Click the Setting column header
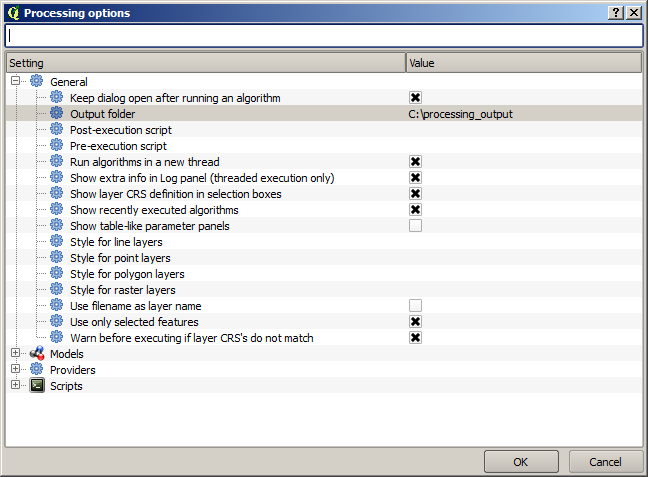Image resolution: width=648 pixels, height=477 pixels. click(x=205, y=63)
